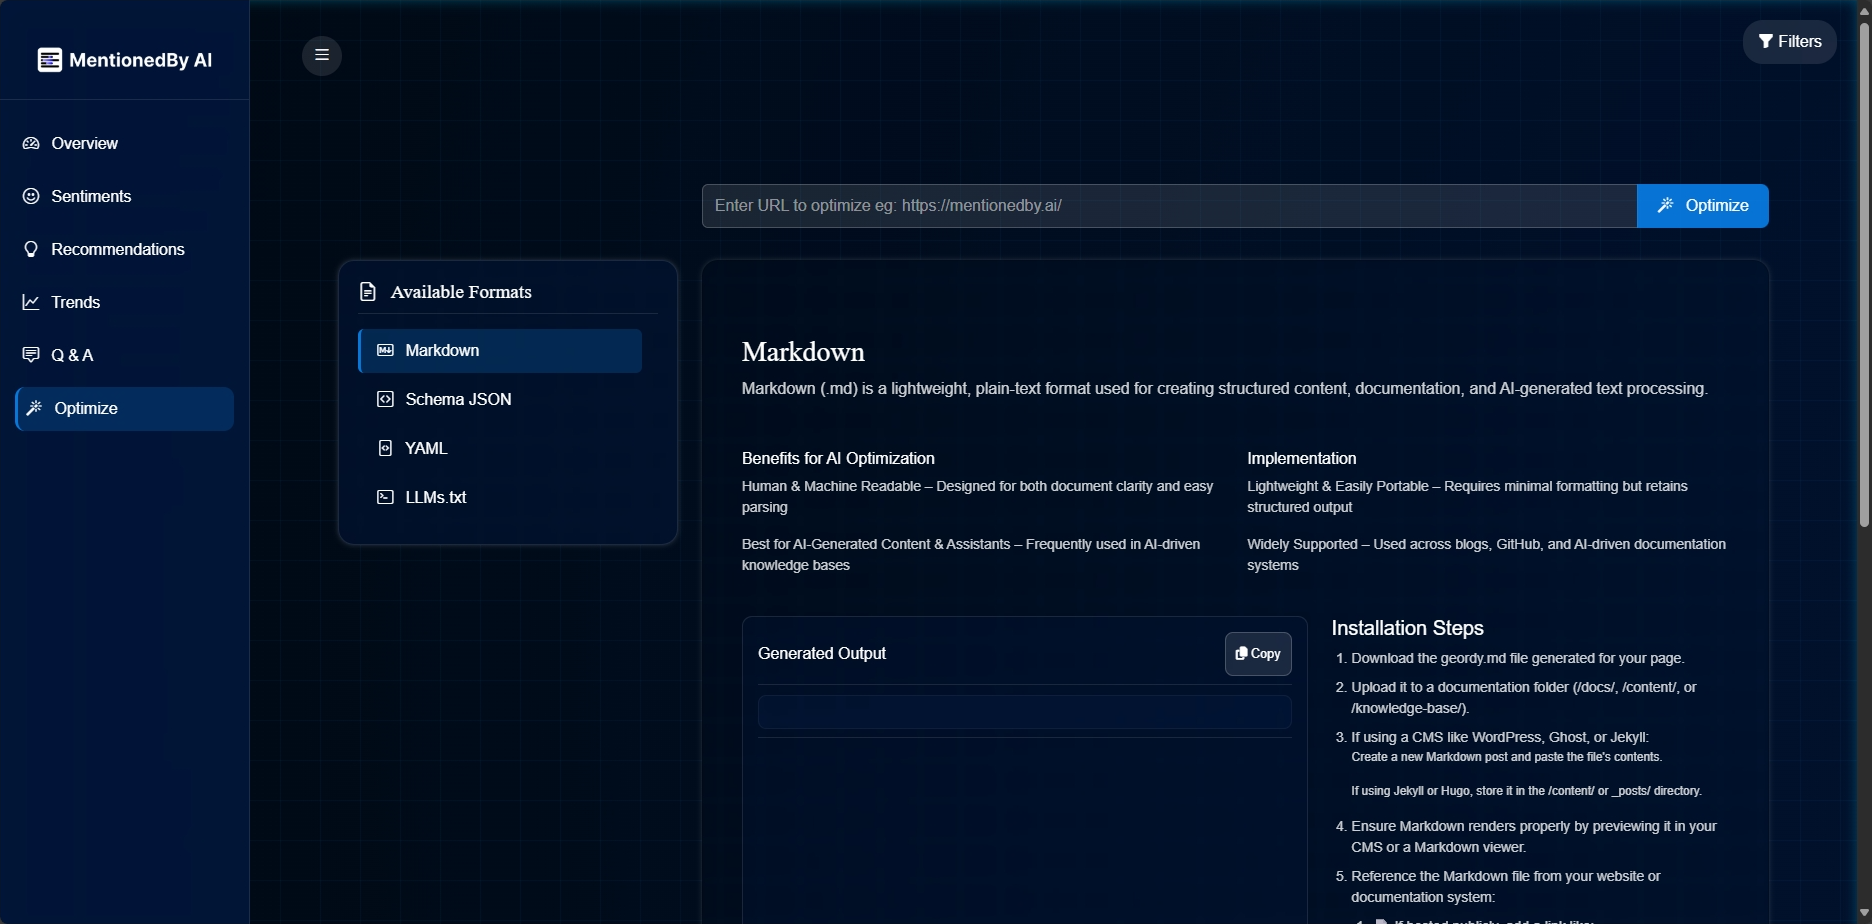
Task: Click step 'If using a CMS like WordPress'
Action: click(x=1500, y=737)
